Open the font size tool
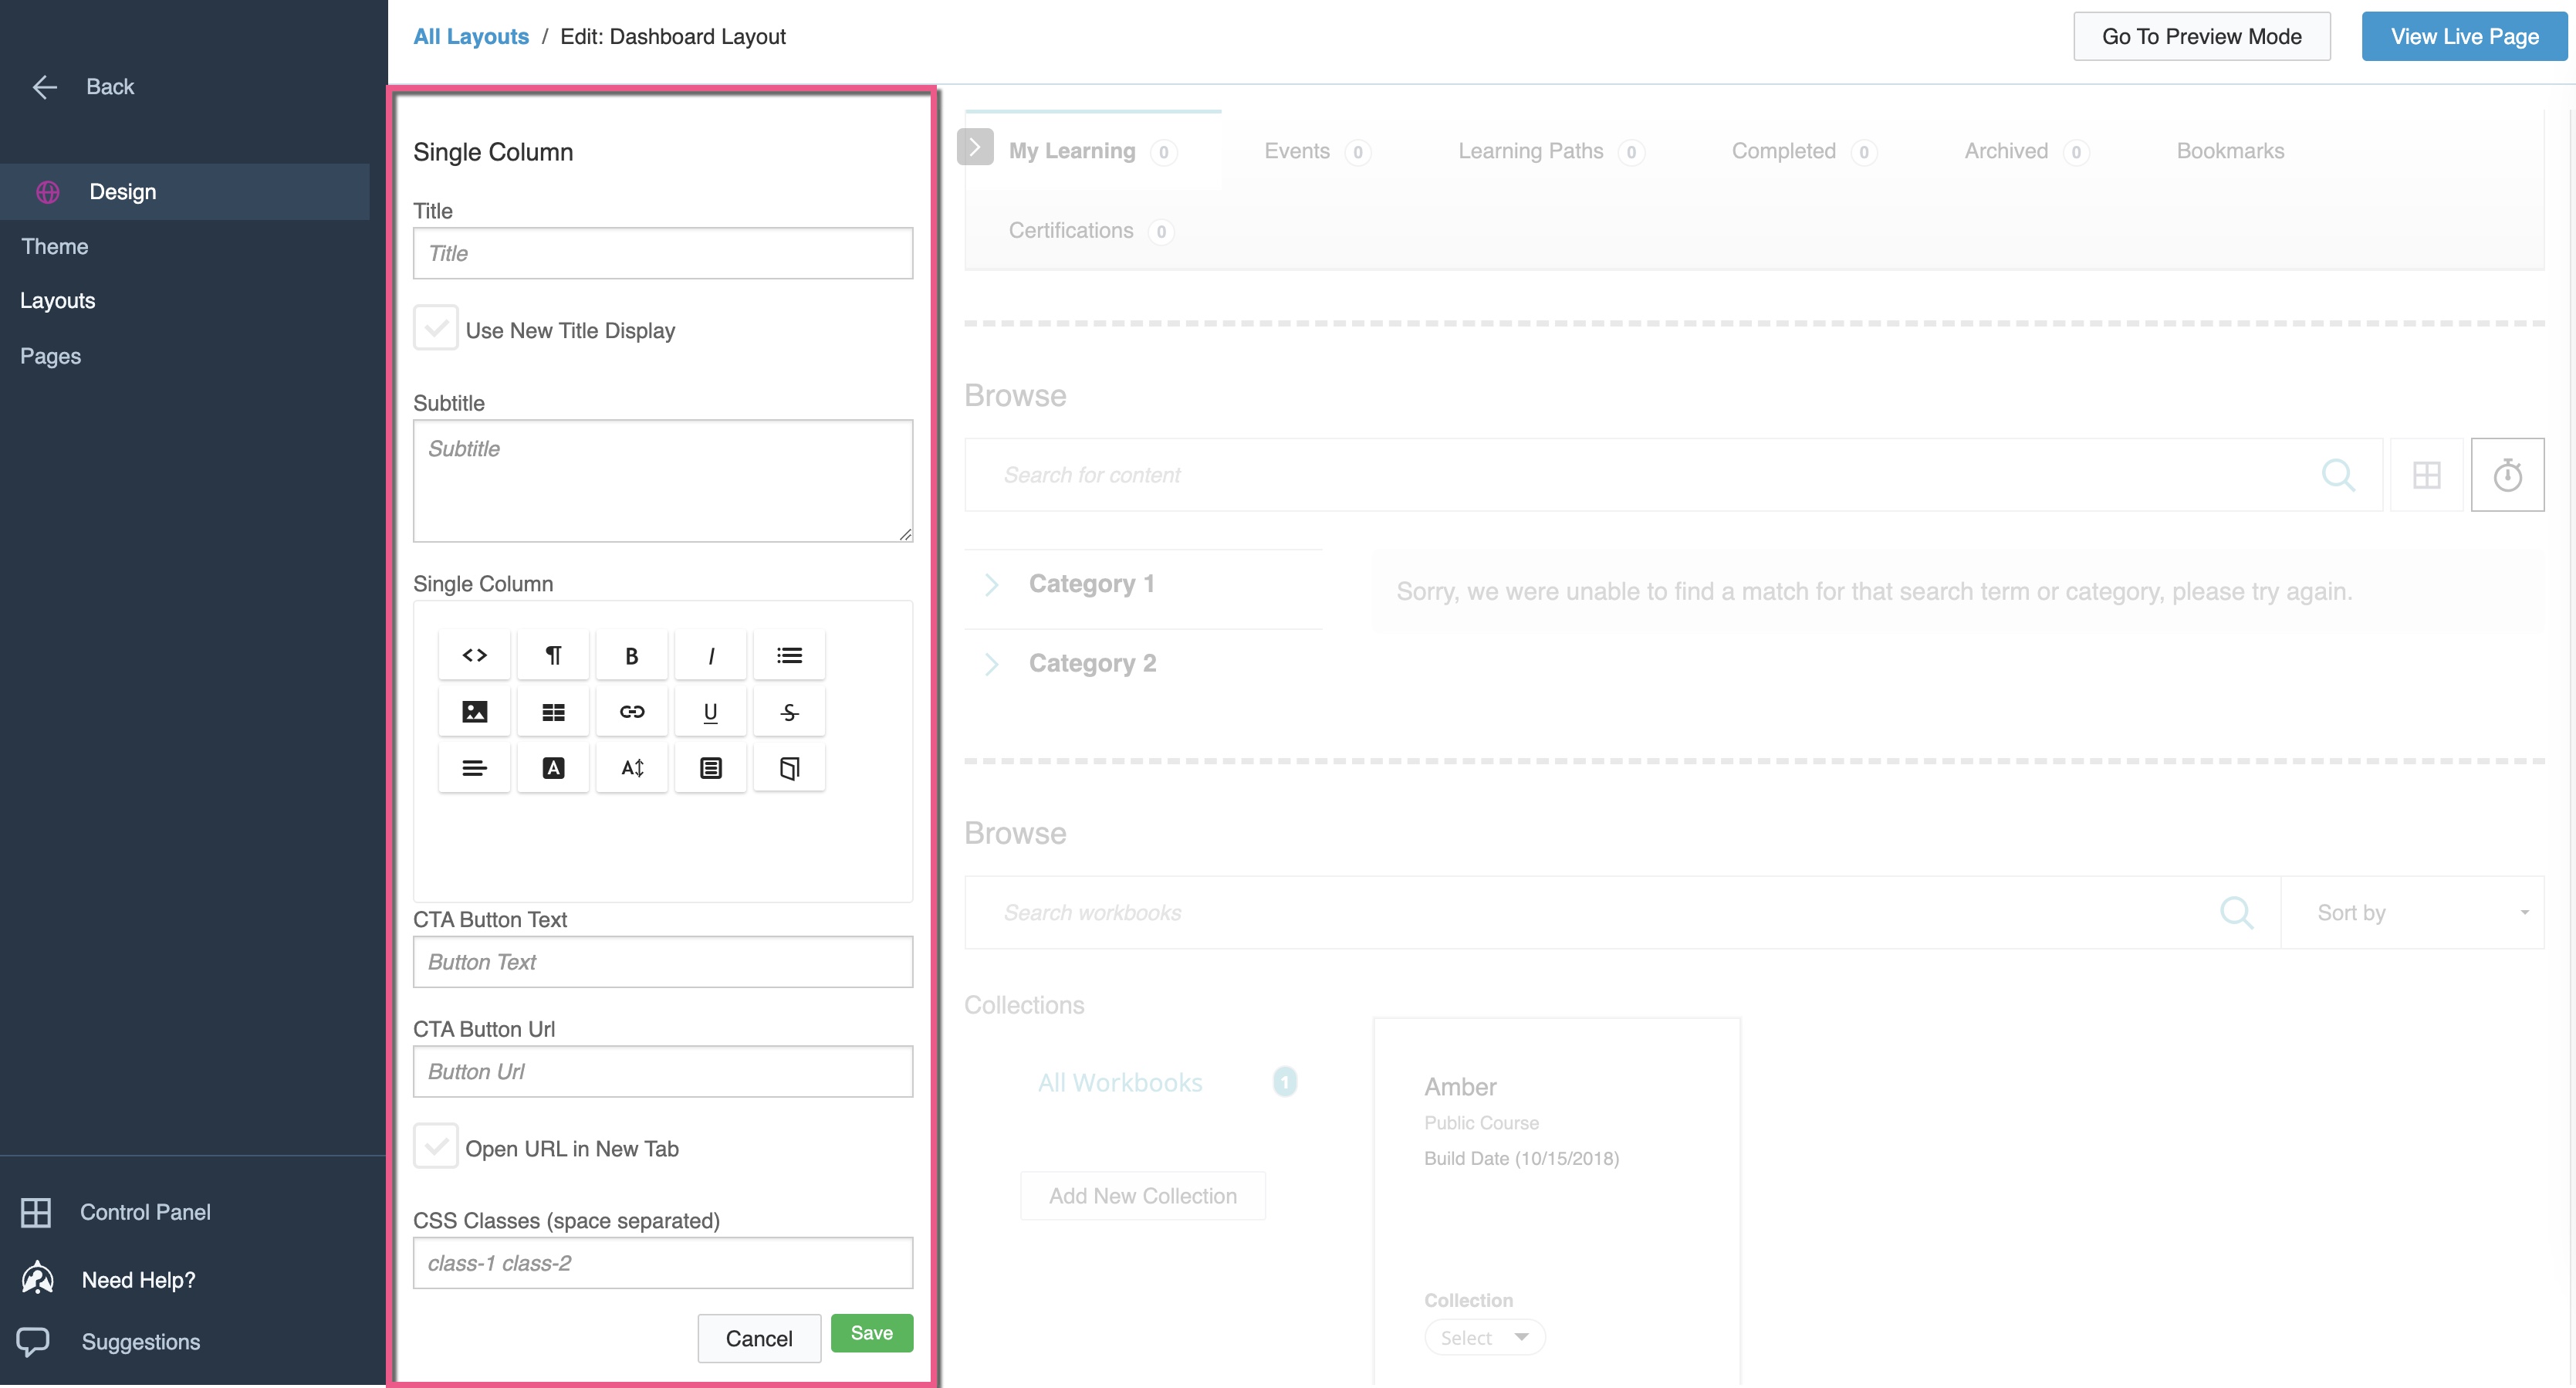This screenshot has height=1388, width=2576. [x=631, y=767]
